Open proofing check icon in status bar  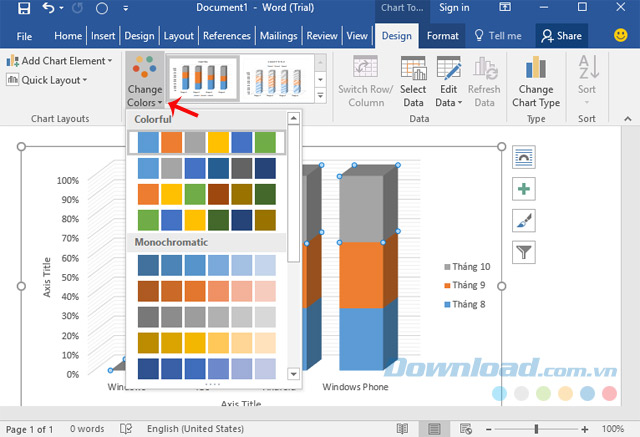click(x=126, y=429)
